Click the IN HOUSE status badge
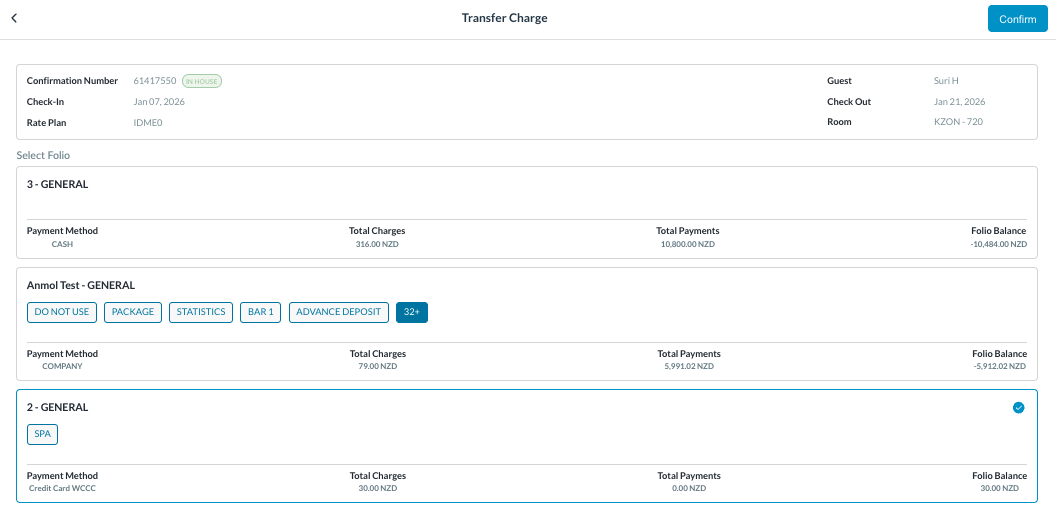This screenshot has width=1056, height=518. 202,81
